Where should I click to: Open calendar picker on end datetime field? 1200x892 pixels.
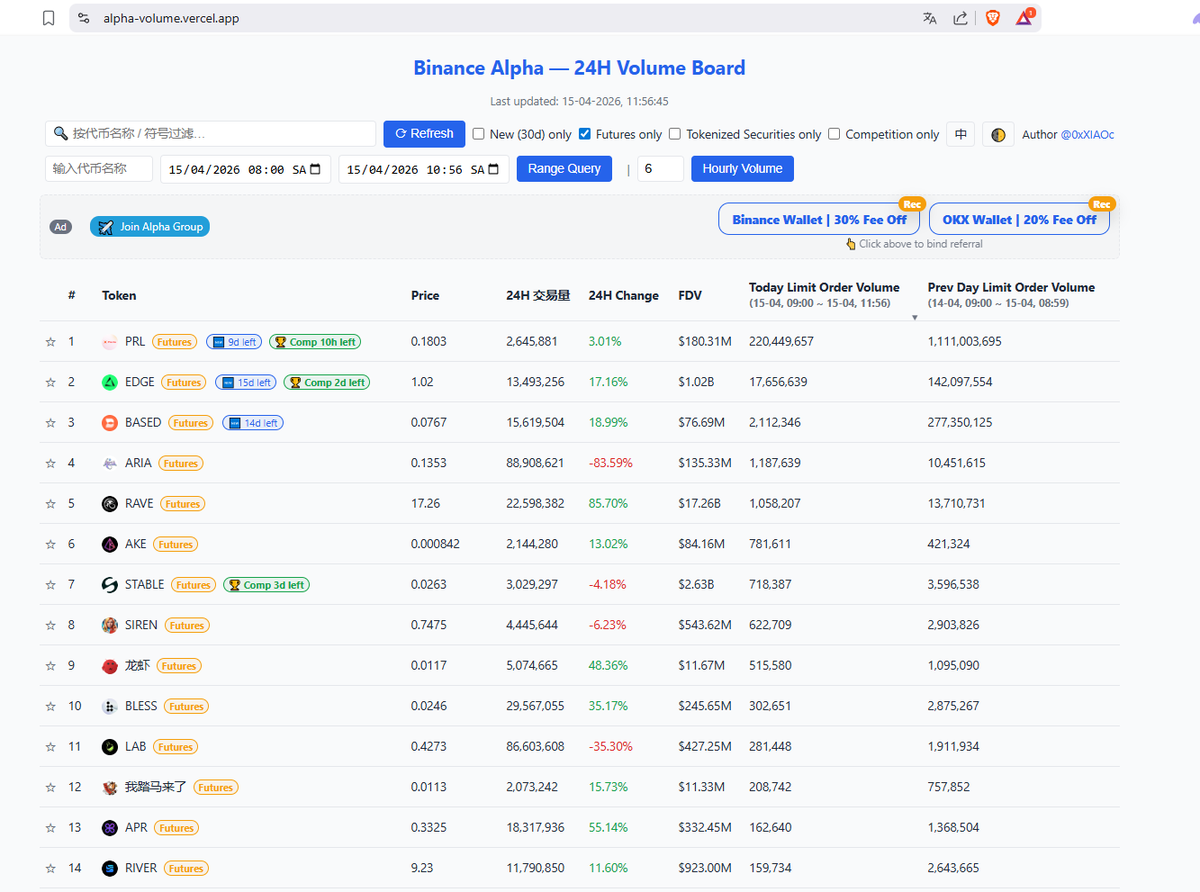495,170
